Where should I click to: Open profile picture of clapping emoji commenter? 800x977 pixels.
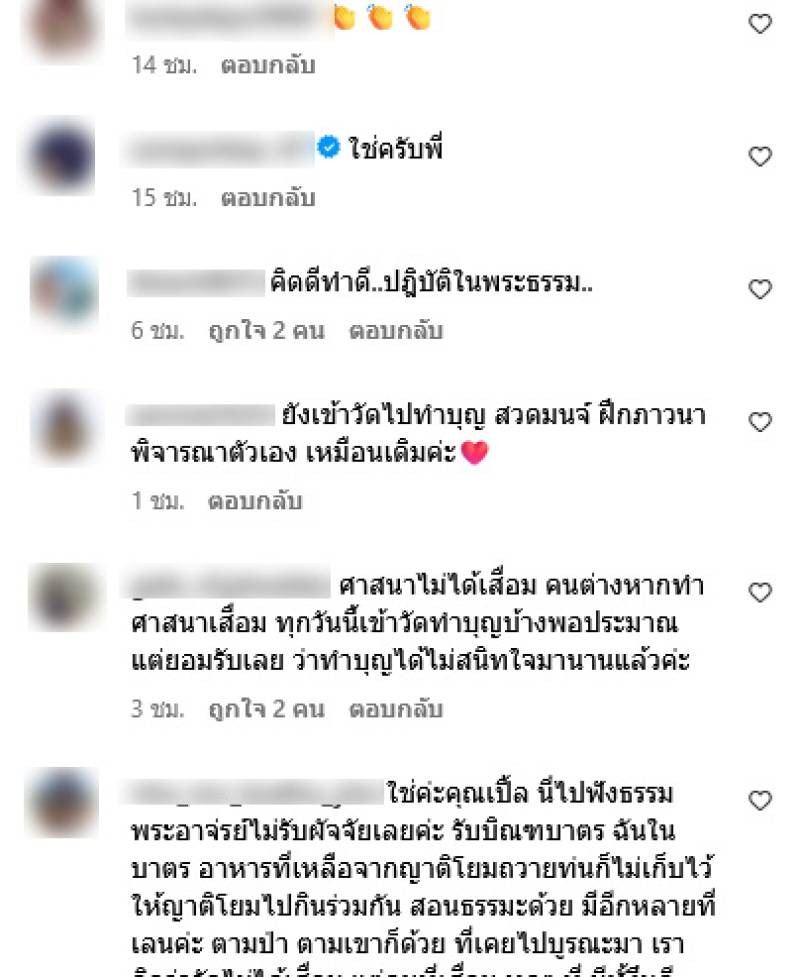(62, 26)
